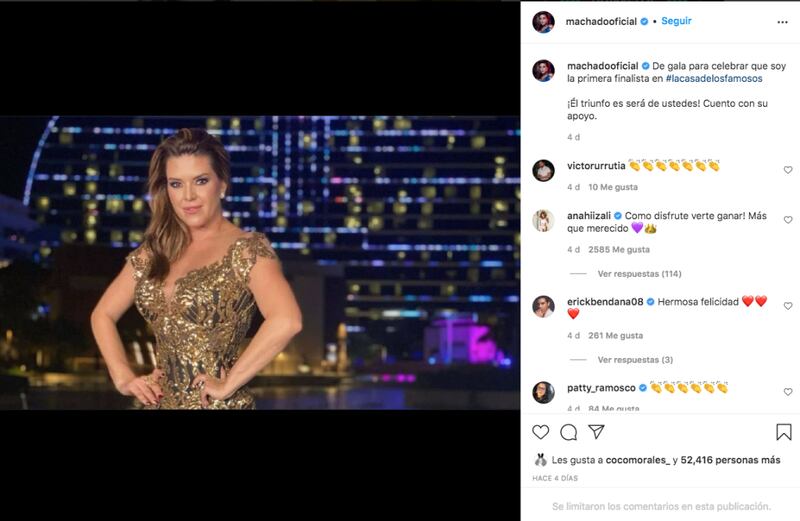Viewport: 800px width, 521px height.
Task: Expand Ver respuestas (3) replies
Action: [x=635, y=360]
